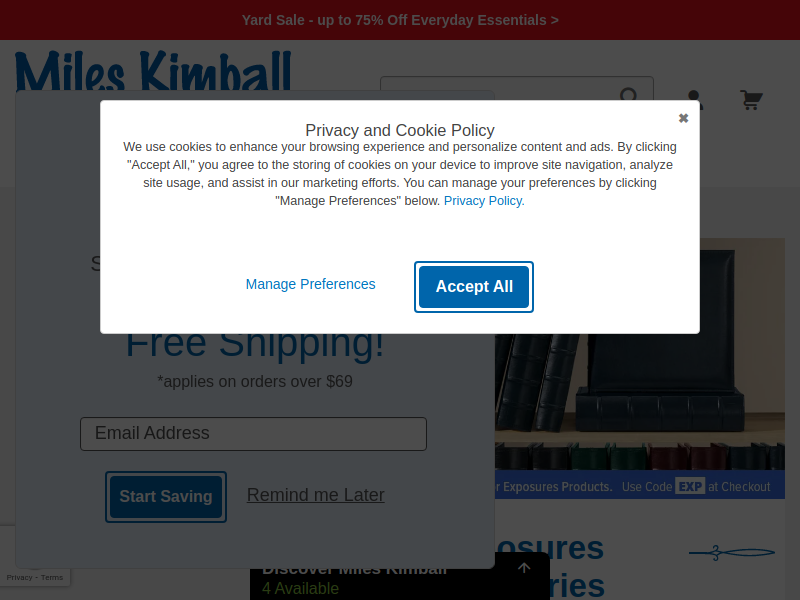Click the decorative needle icon
The height and width of the screenshot is (600, 800).
coord(732,553)
